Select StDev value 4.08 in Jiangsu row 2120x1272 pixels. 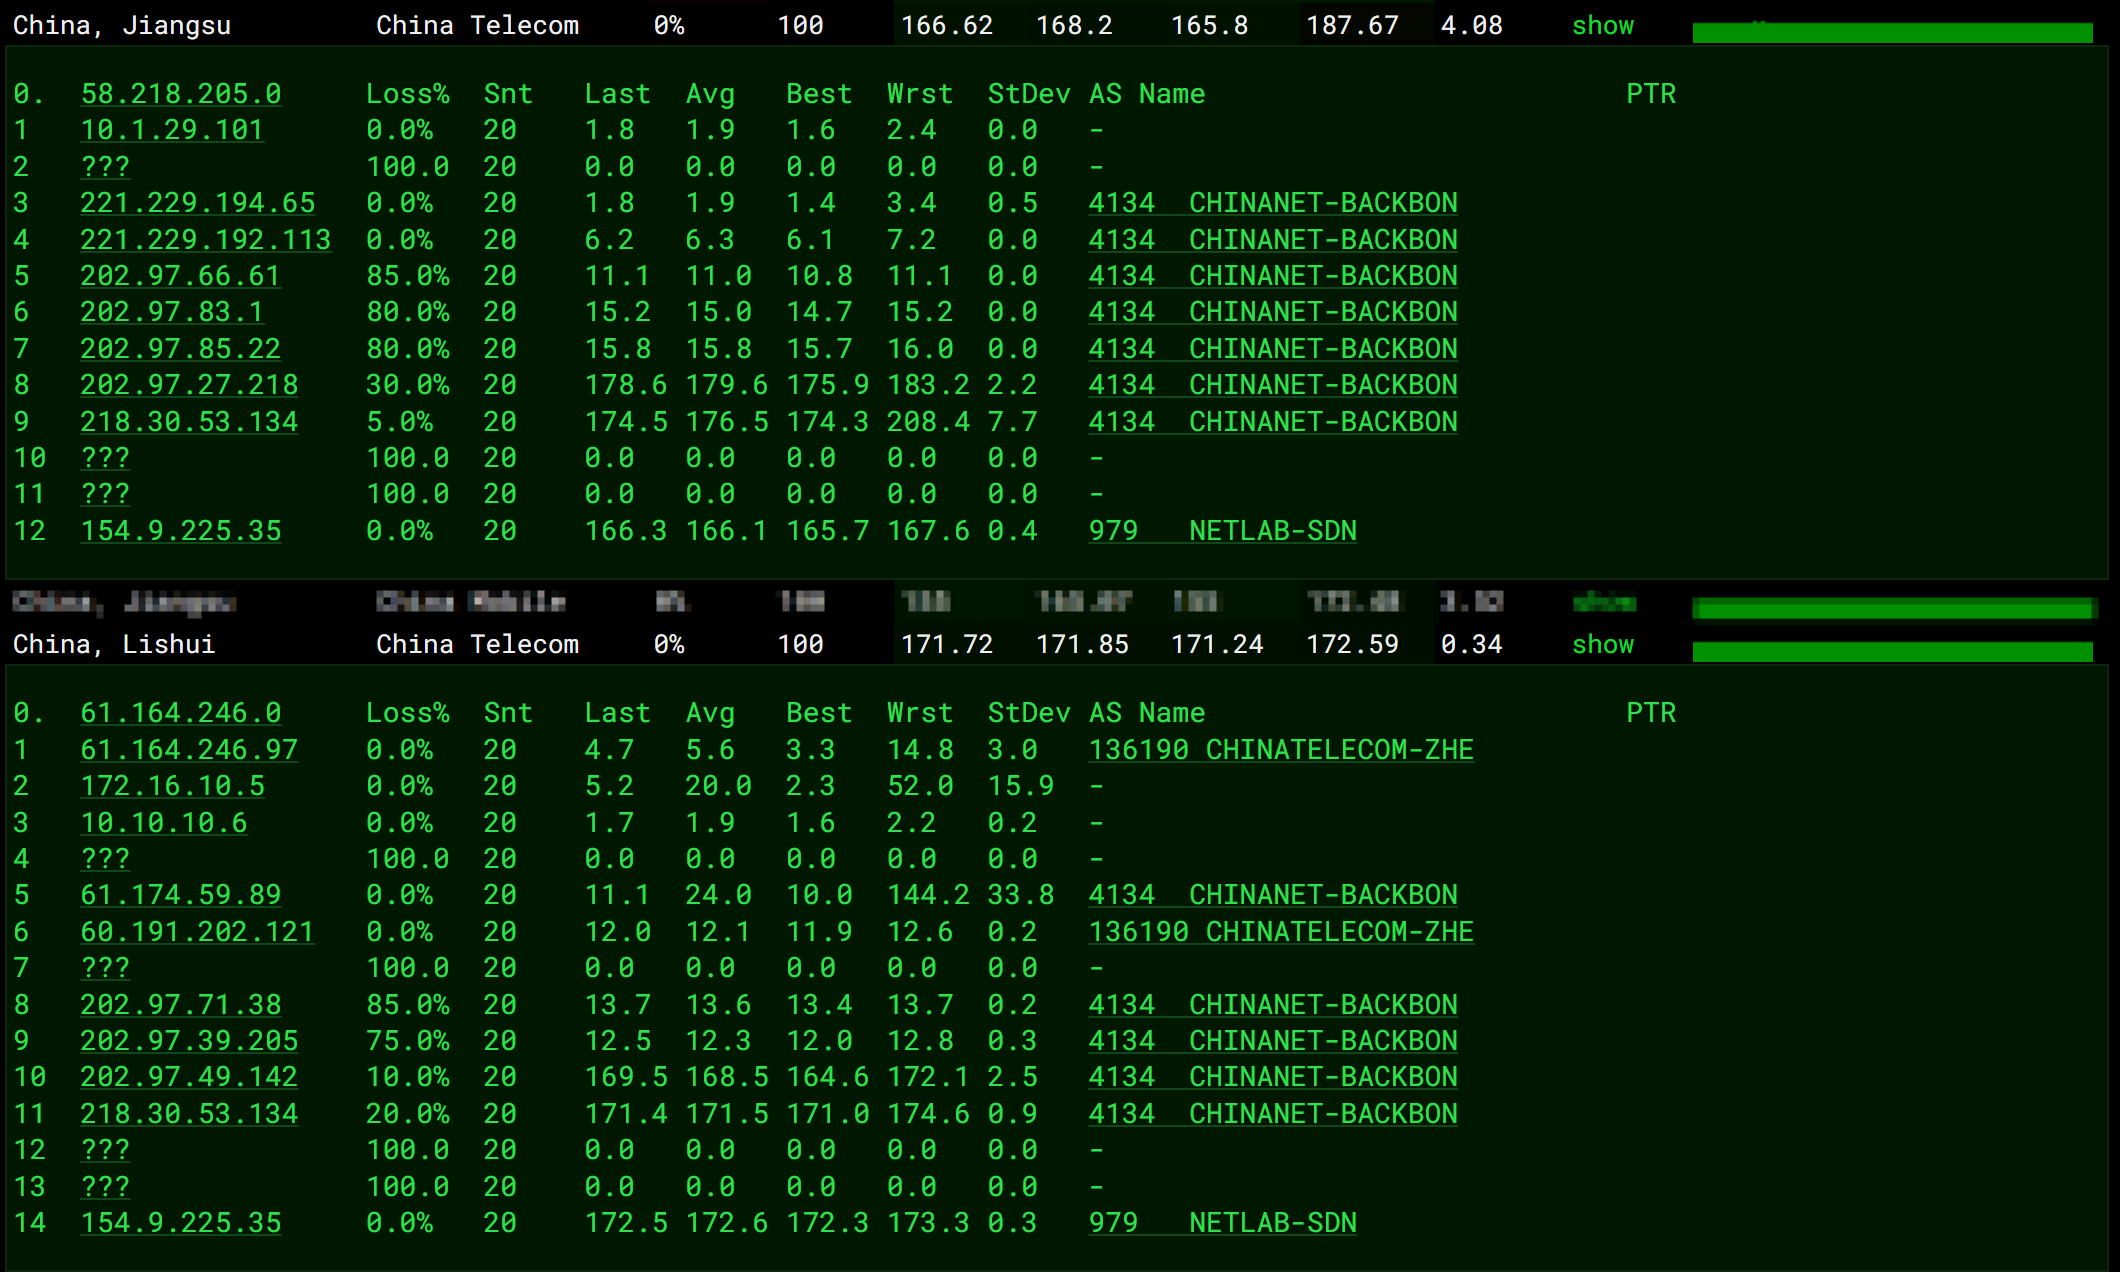(1471, 26)
